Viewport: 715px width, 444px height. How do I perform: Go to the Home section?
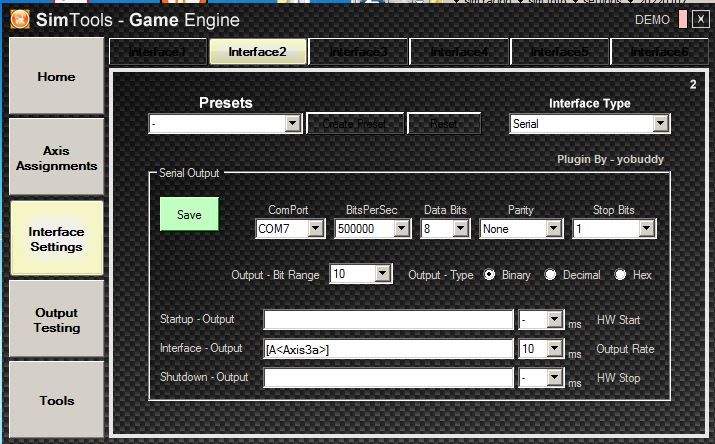[x=57, y=76]
